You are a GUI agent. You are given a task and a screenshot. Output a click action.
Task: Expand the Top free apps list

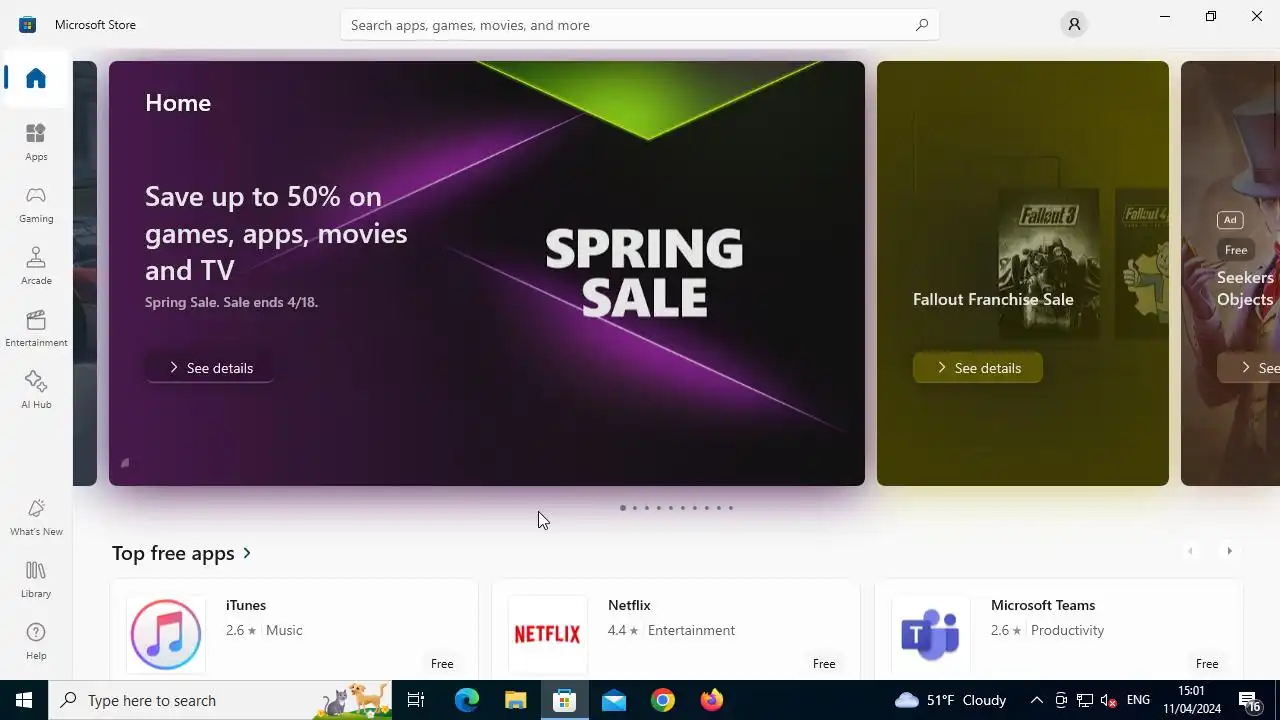tap(182, 553)
